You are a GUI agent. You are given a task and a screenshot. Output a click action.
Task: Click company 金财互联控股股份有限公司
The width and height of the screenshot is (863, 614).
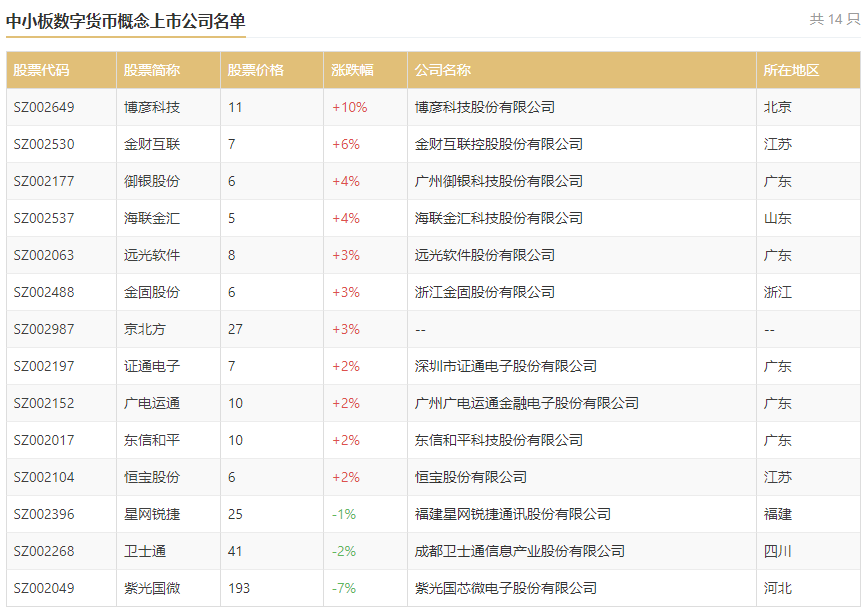[x=499, y=144]
